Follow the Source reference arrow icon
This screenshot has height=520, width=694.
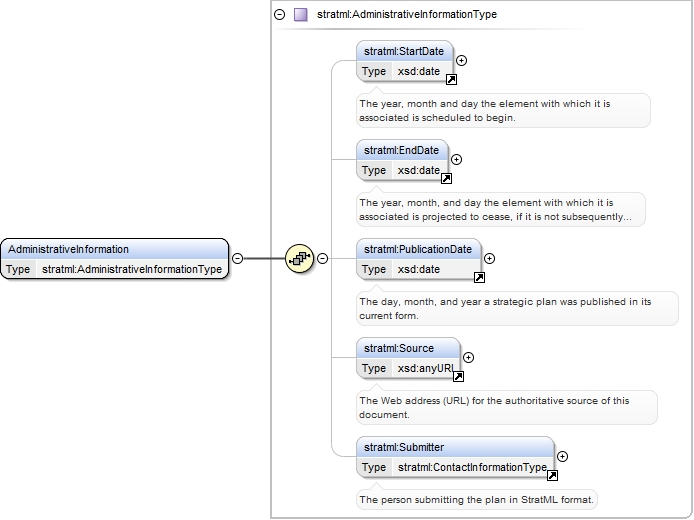tap(459, 377)
